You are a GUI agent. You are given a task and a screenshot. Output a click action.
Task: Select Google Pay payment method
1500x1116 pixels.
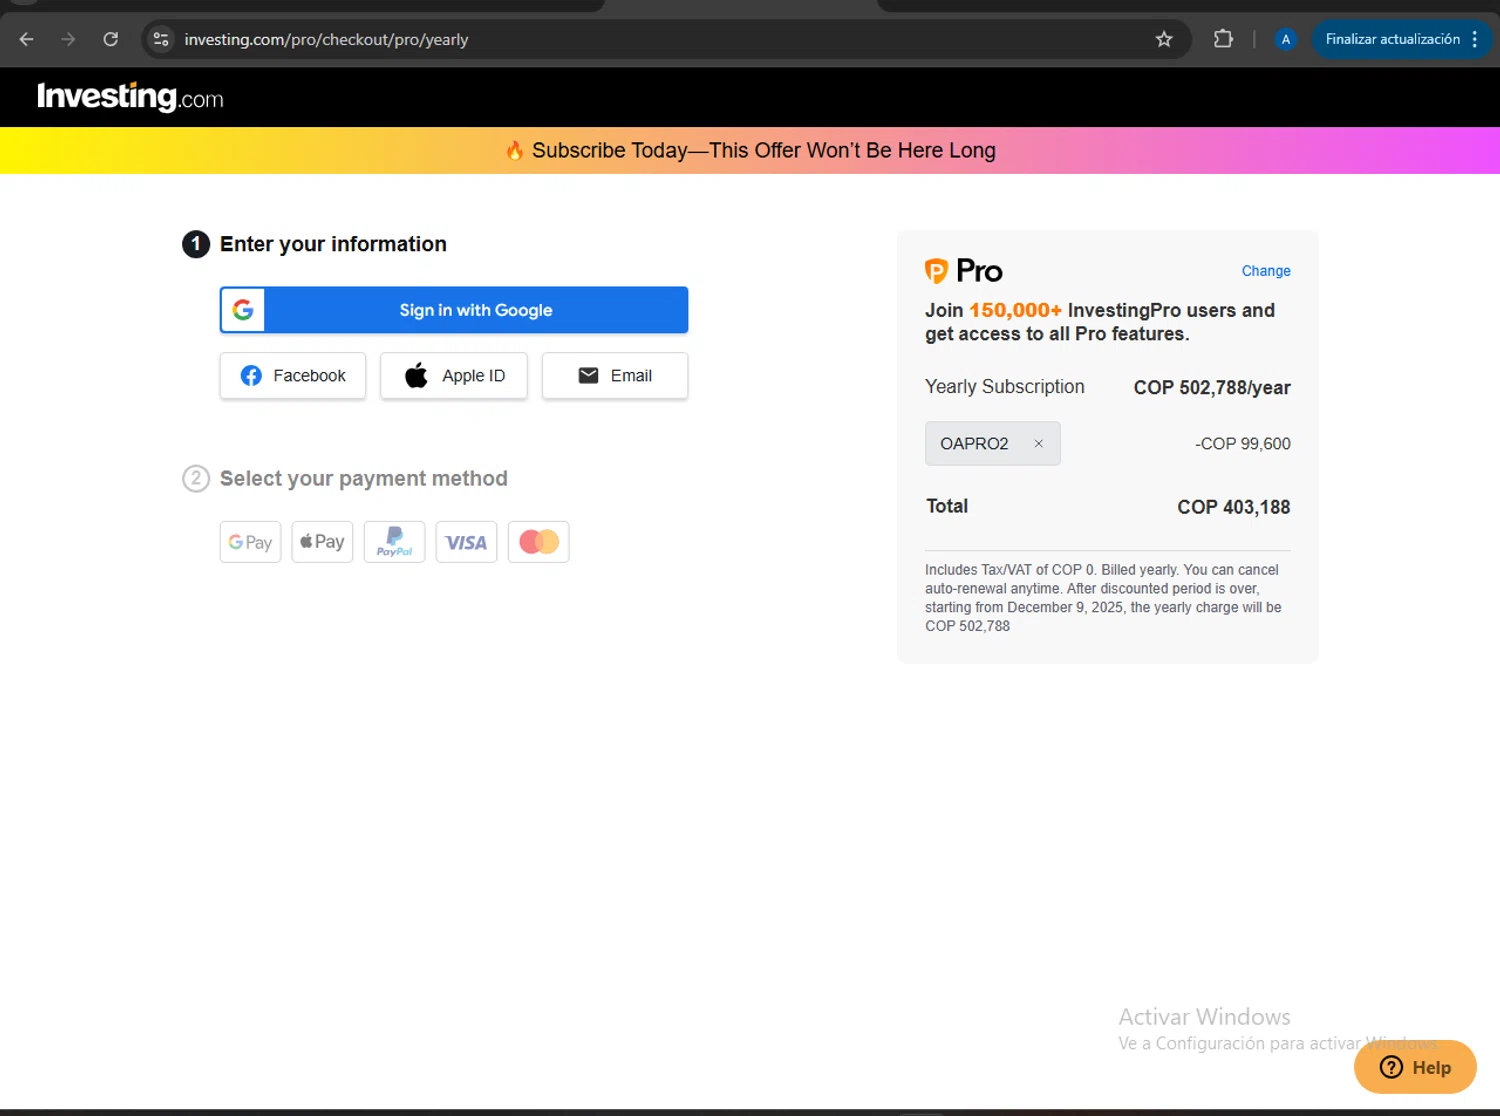[x=250, y=542]
